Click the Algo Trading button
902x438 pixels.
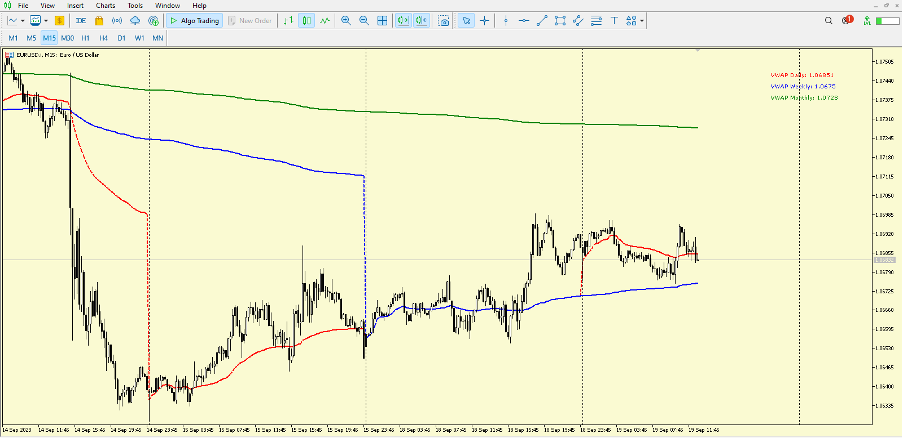(194, 20)
